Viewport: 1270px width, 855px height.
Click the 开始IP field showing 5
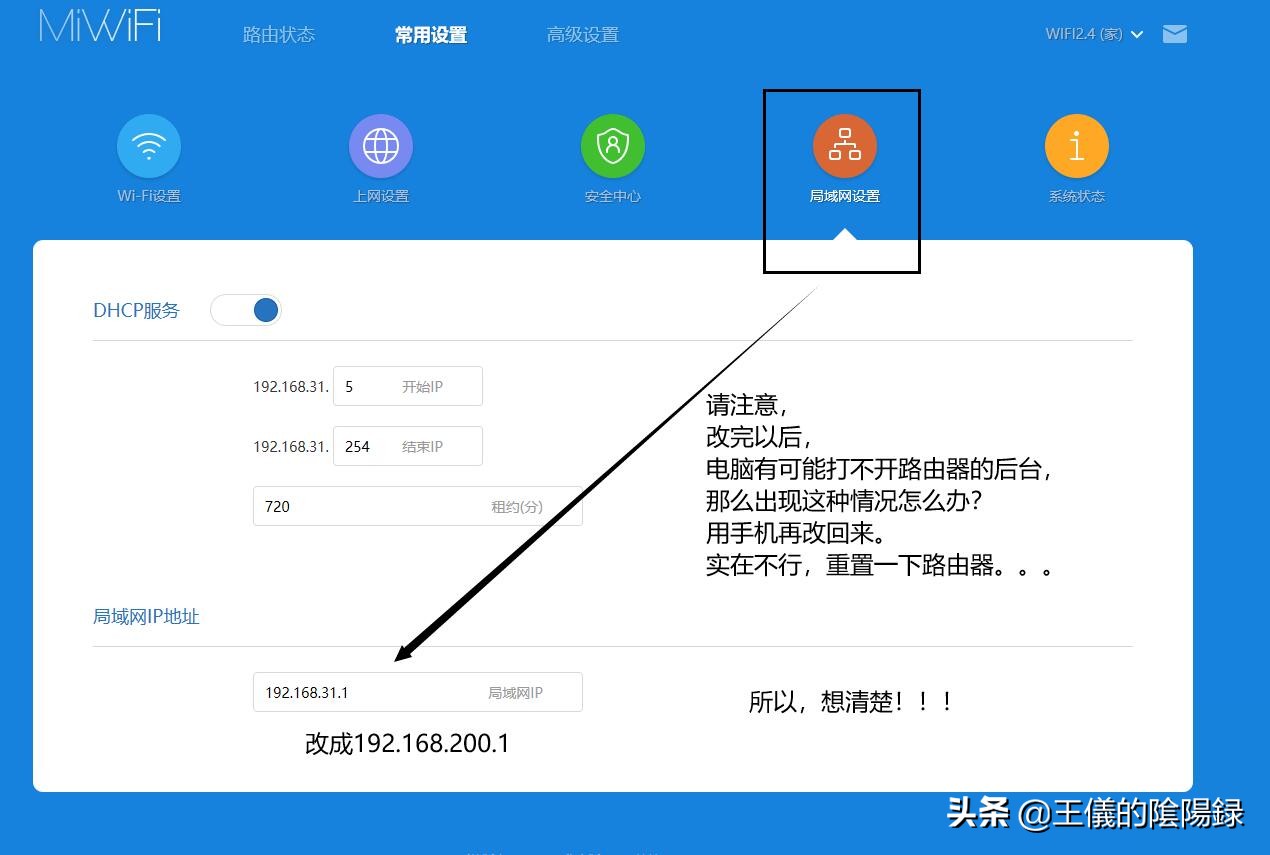point(408,386)
